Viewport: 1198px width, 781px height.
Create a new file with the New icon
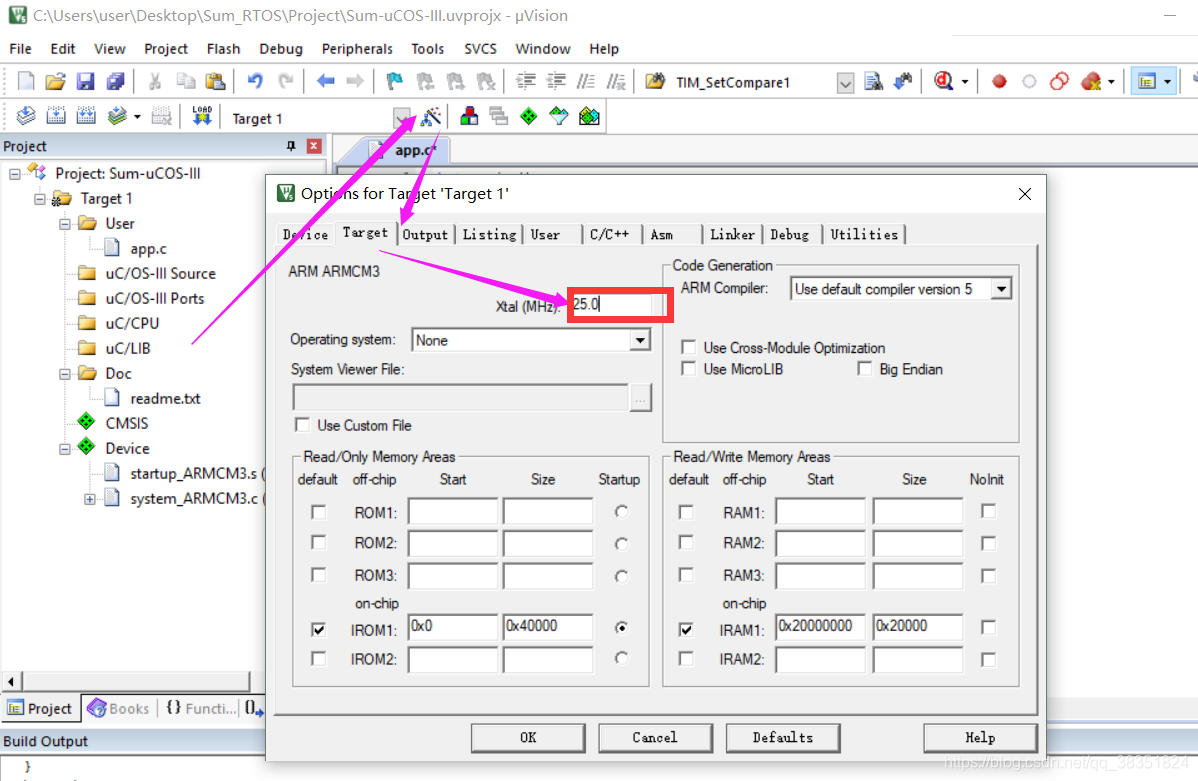(25, 81)
